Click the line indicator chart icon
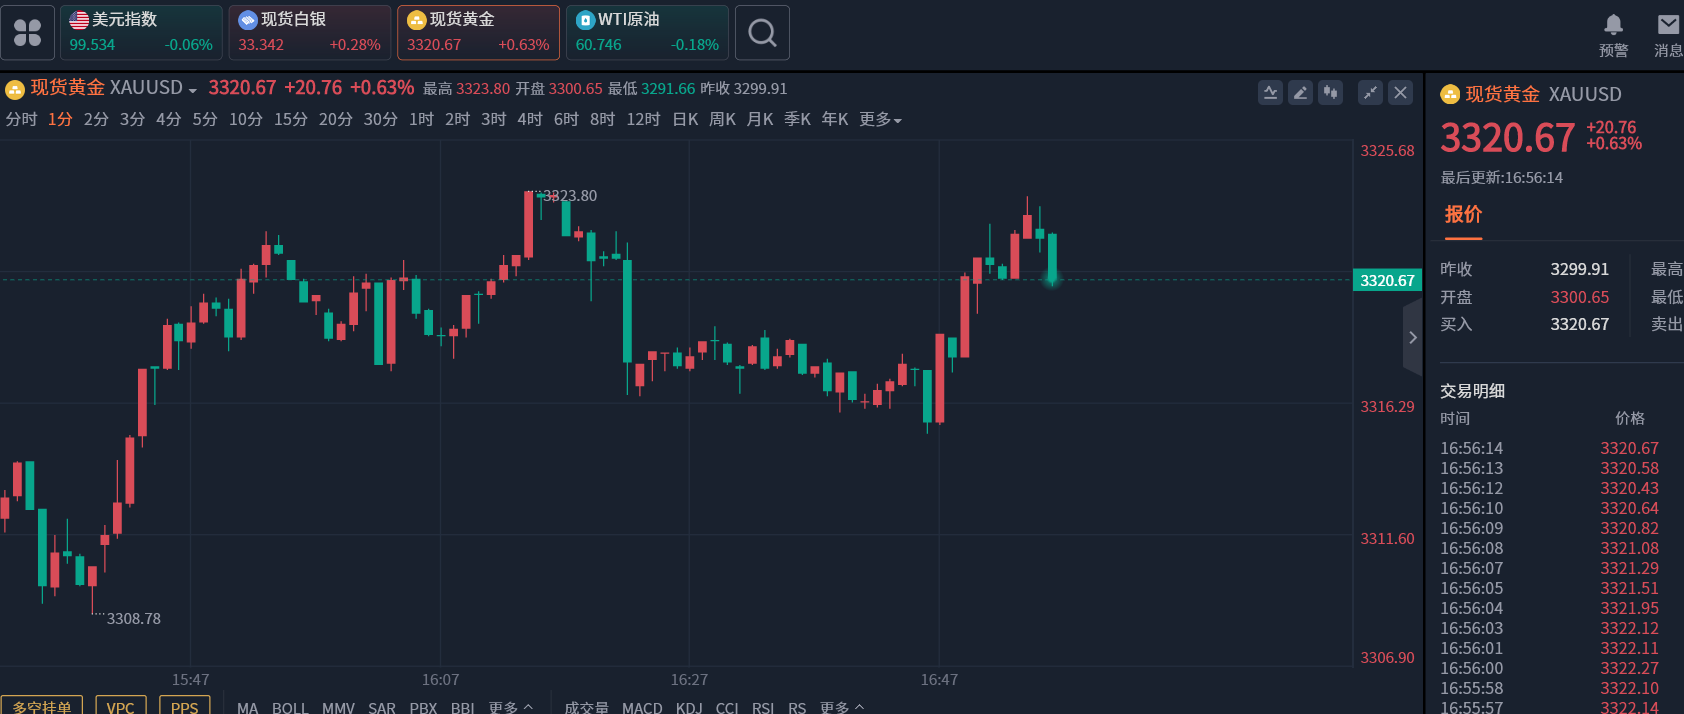This screenshot has width=1684, height=714. (1270, 93)
